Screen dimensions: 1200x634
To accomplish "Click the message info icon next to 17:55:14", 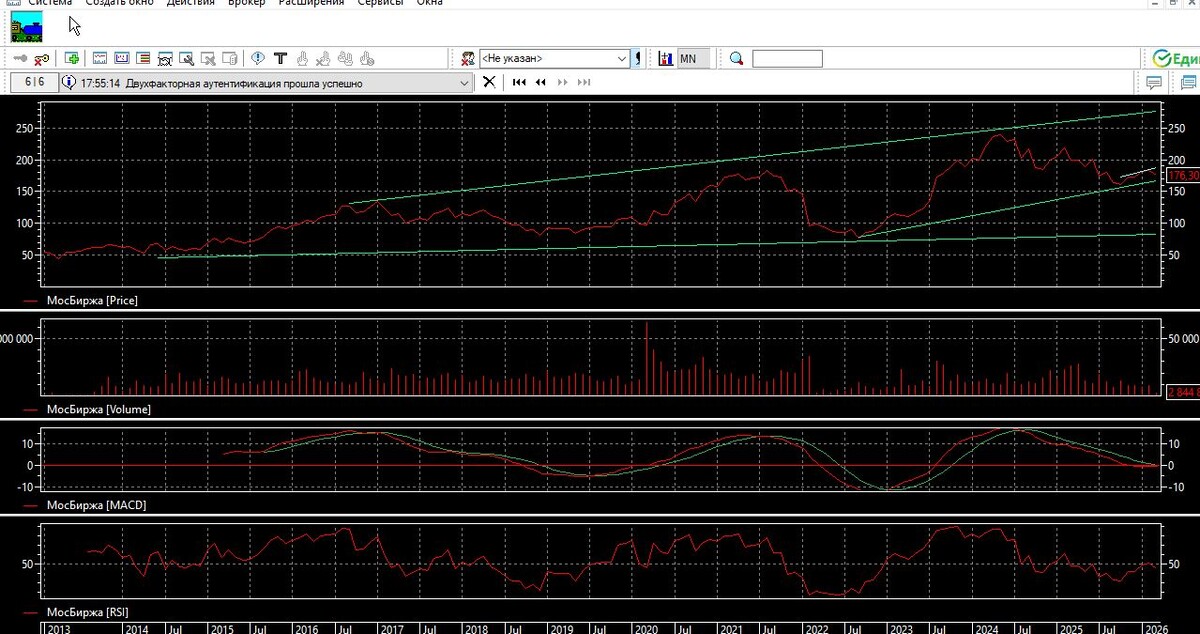I will tap(69, 83).
